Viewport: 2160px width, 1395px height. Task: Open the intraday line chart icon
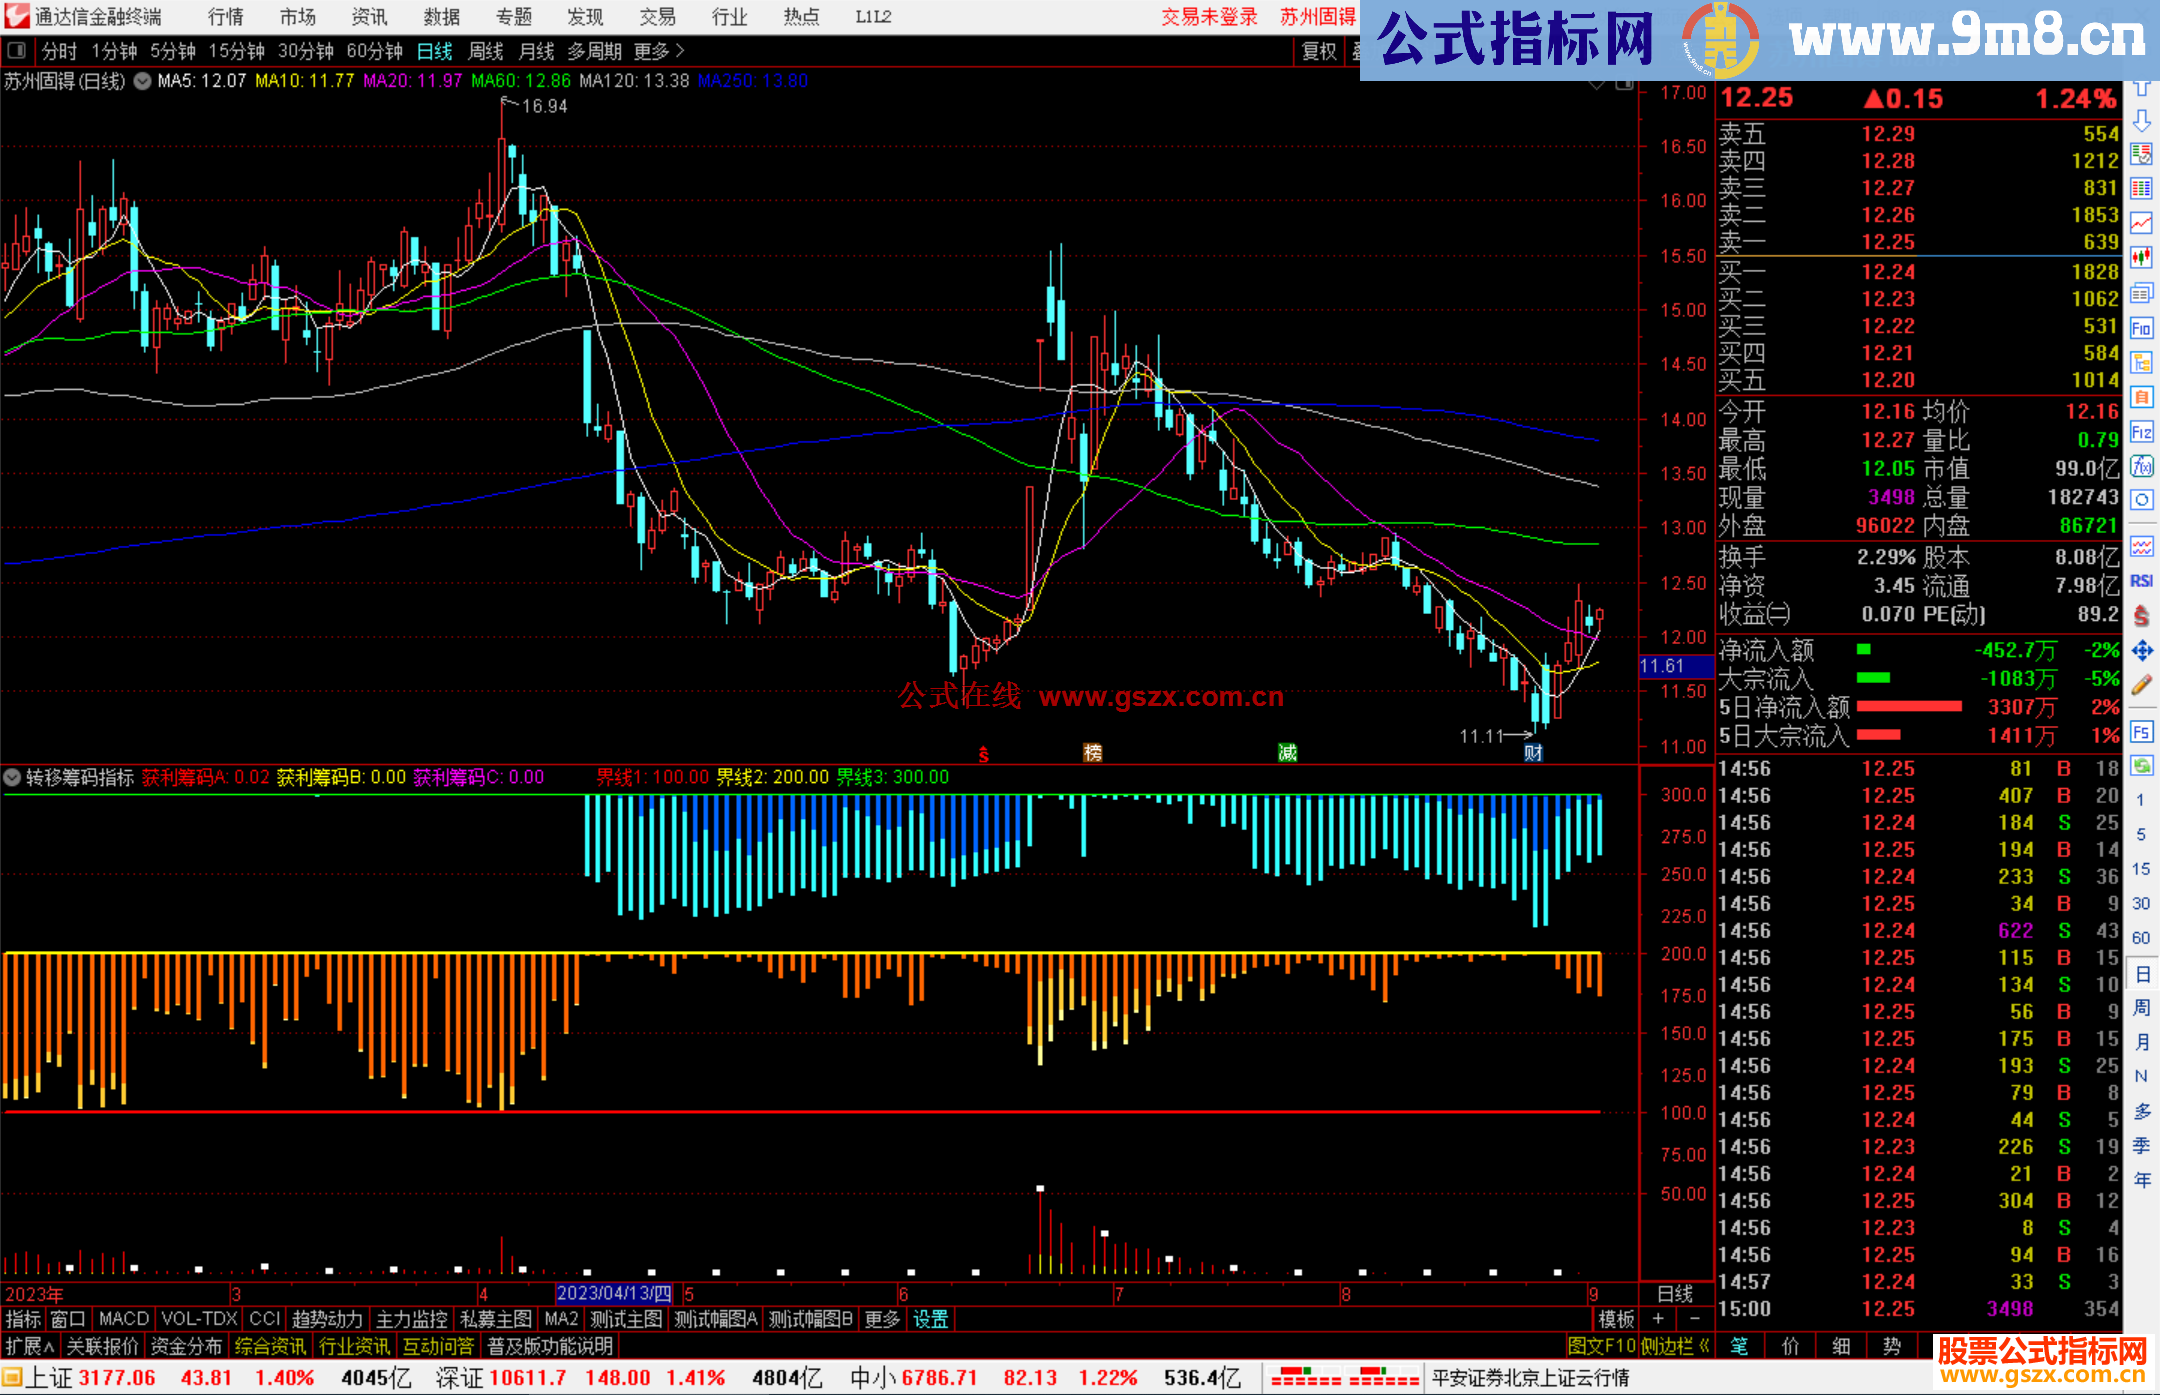2141,223
